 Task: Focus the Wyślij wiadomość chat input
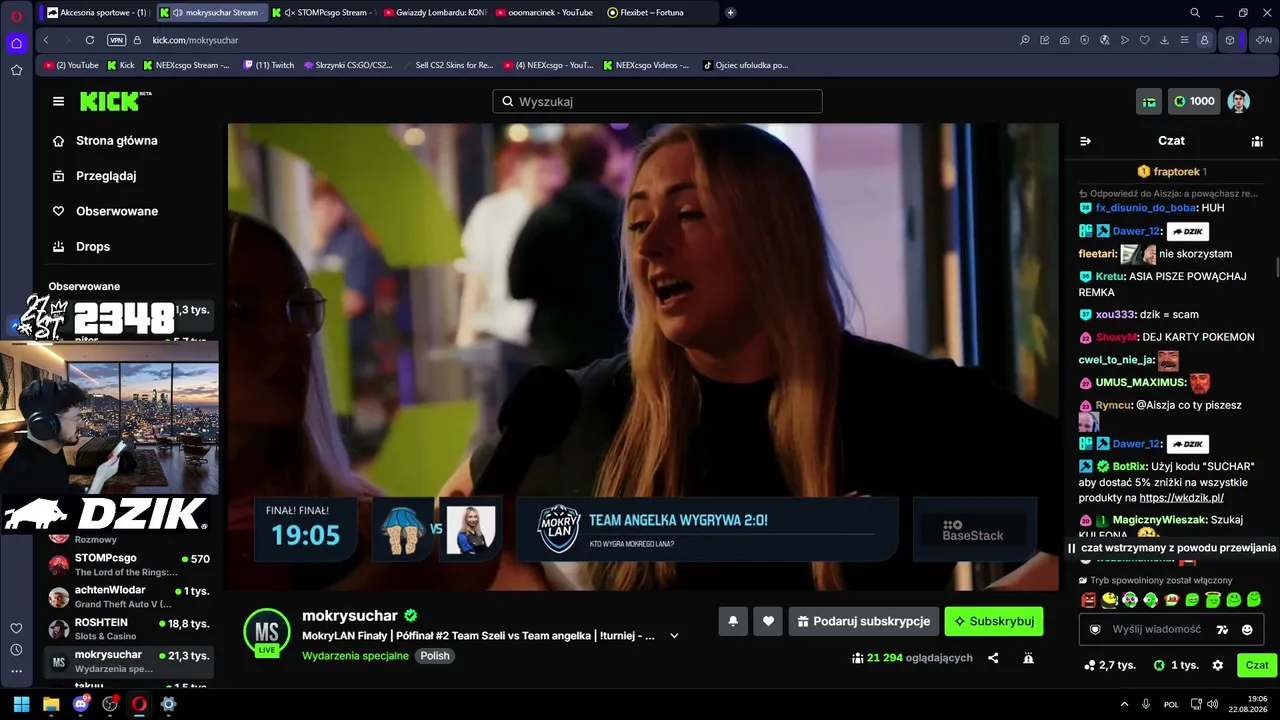click(x=1157, y=629)
